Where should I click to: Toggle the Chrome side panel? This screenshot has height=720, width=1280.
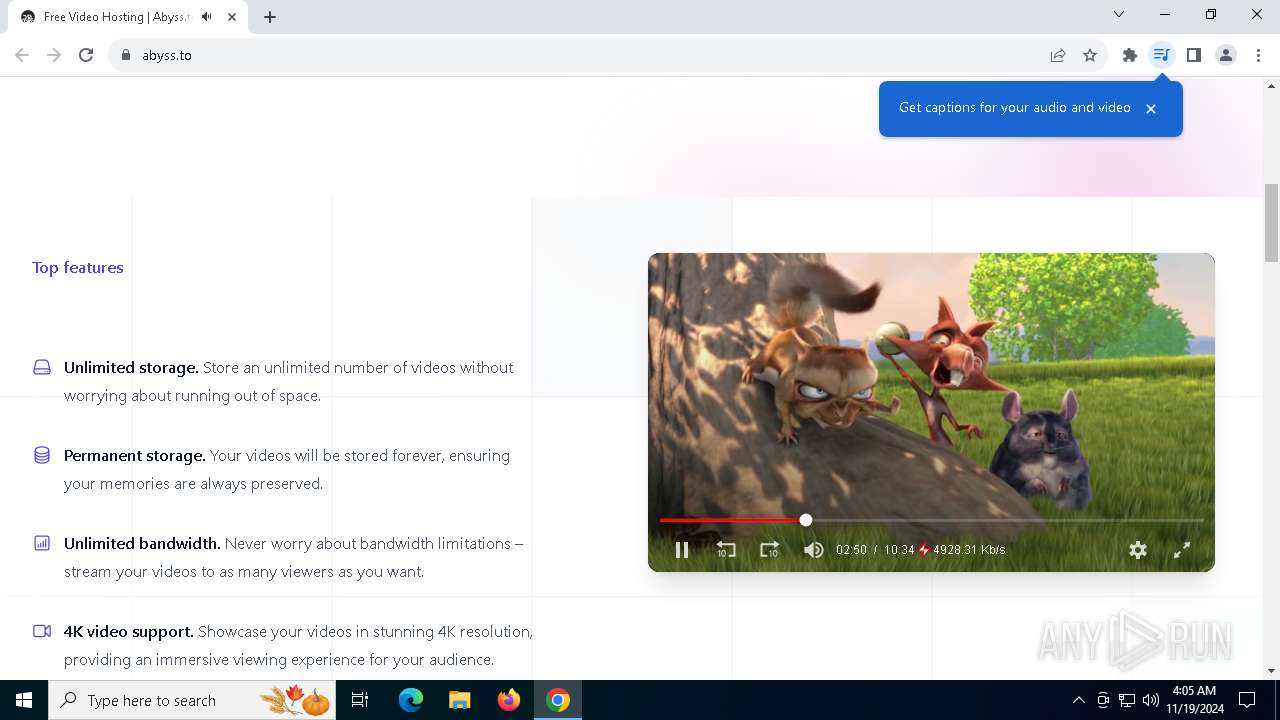pyautogui.click(x=1194, y=55)
